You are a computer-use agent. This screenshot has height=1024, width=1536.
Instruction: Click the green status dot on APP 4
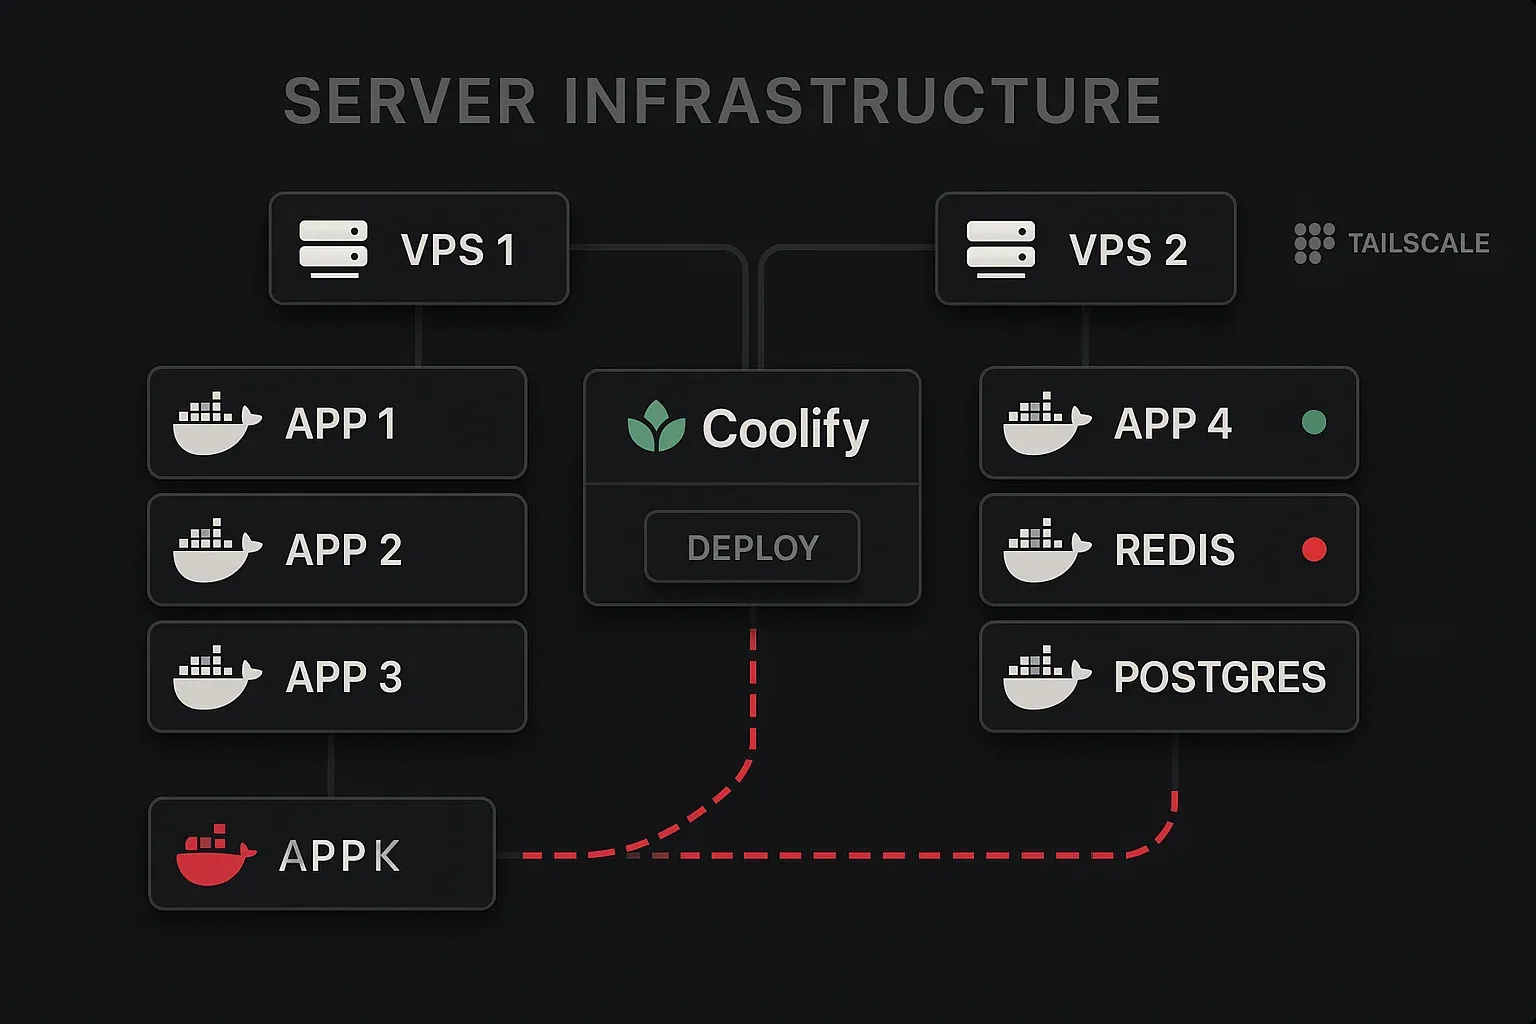pyautogui.click(x=1314, y=422)
